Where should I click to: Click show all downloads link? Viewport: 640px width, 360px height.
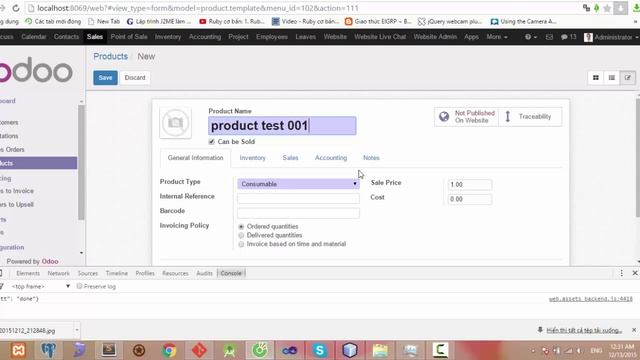584,330
